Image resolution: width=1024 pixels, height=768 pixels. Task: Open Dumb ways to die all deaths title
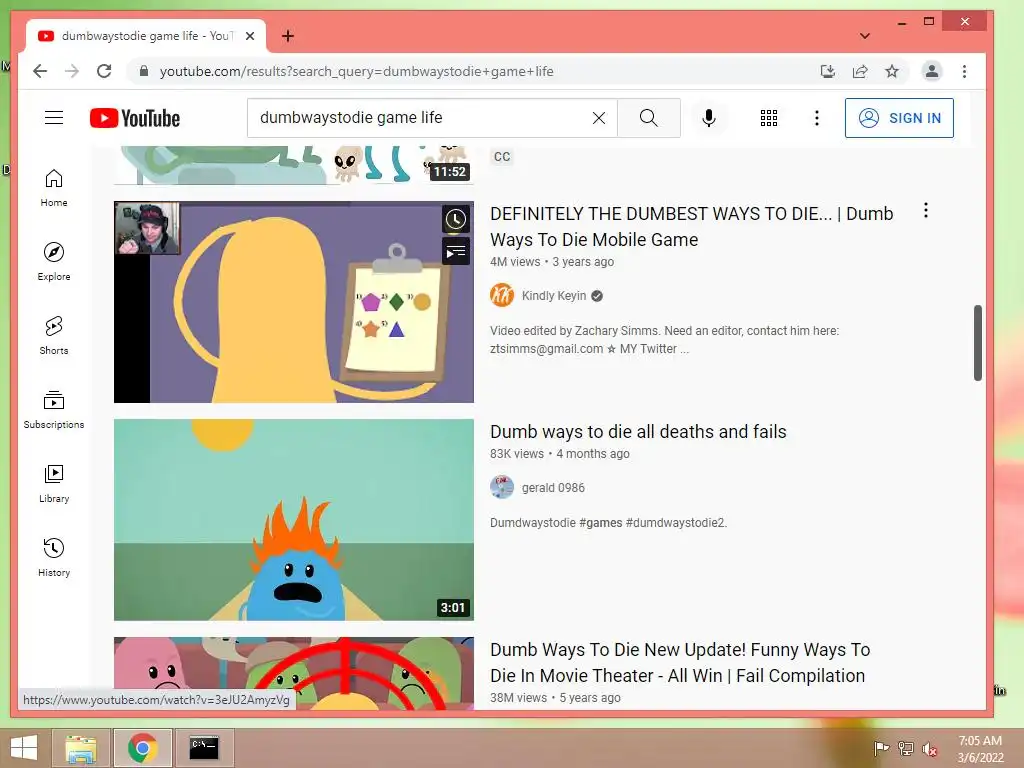[x=638, y=432]
